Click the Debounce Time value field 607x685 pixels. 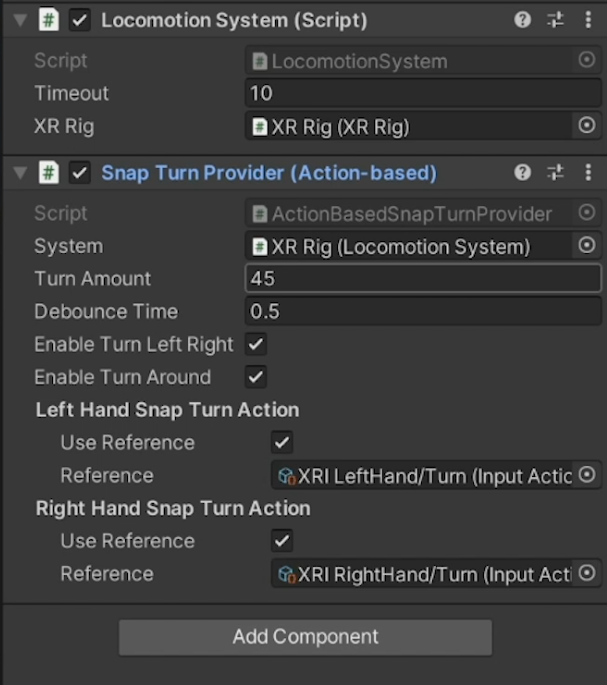coord(423,311)
